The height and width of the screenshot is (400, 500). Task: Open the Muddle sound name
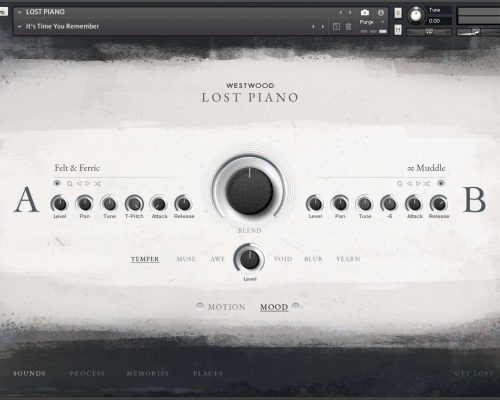pos(427,168)
